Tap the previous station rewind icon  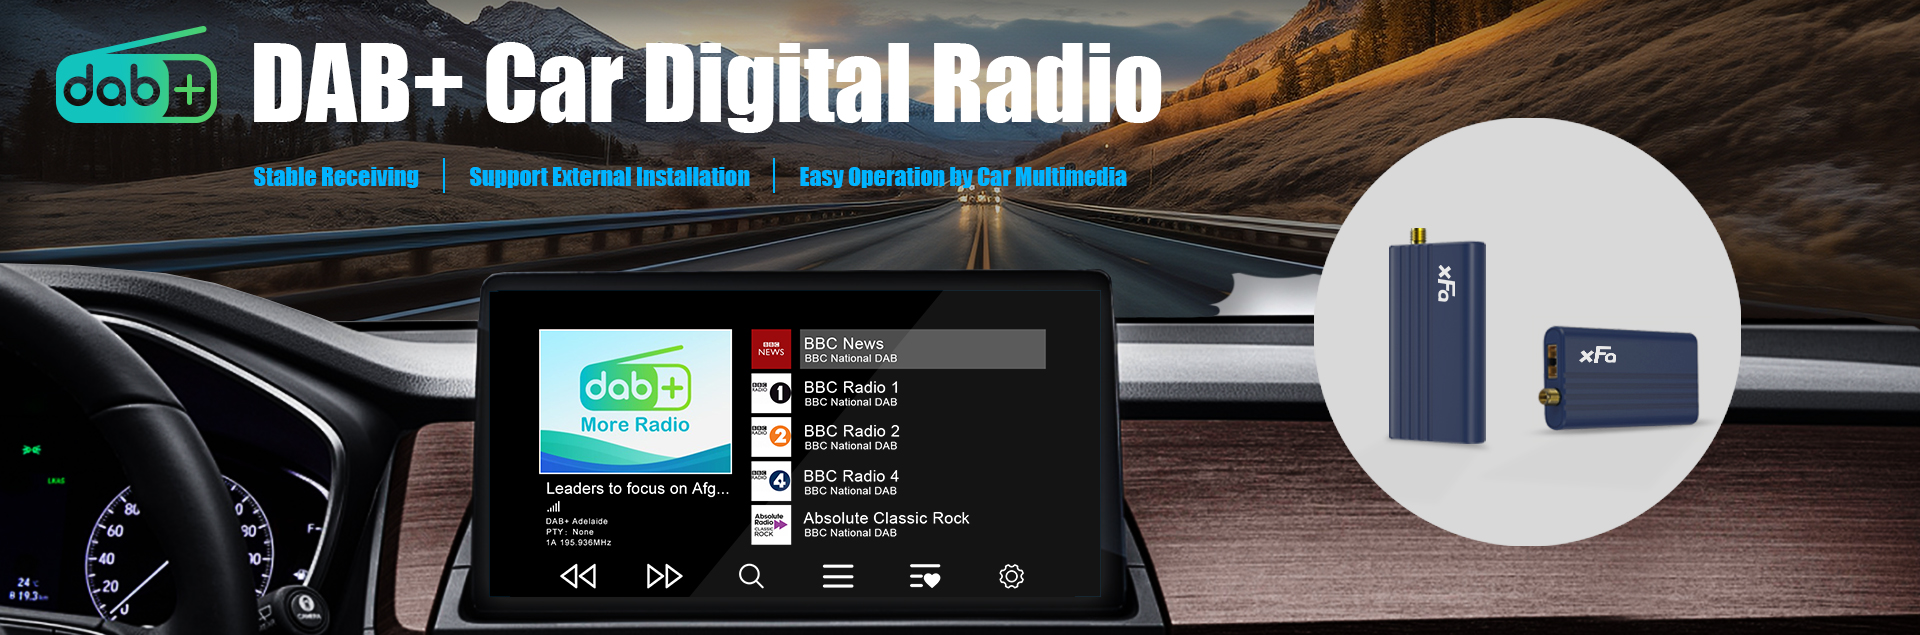point(578,576)
